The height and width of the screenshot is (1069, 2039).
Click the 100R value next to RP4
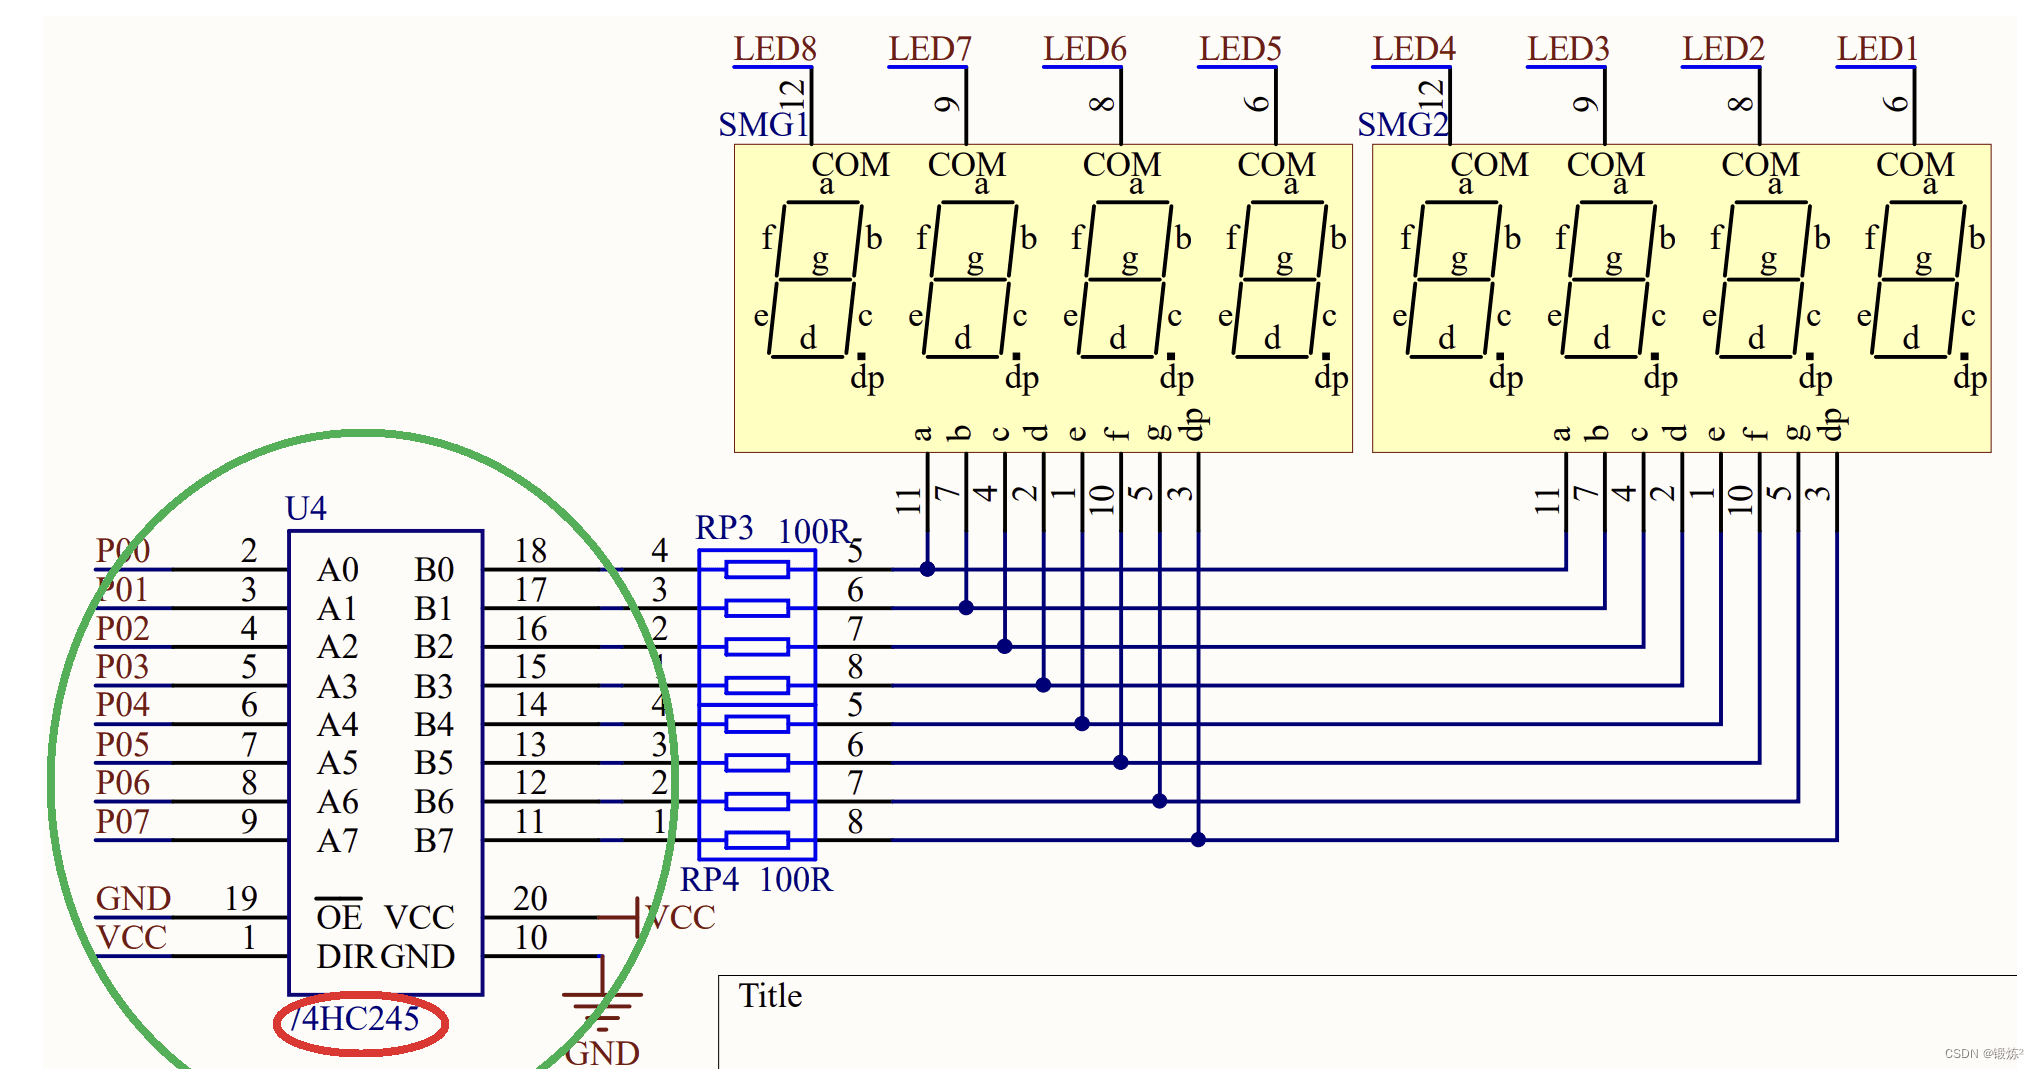(795, 879)
